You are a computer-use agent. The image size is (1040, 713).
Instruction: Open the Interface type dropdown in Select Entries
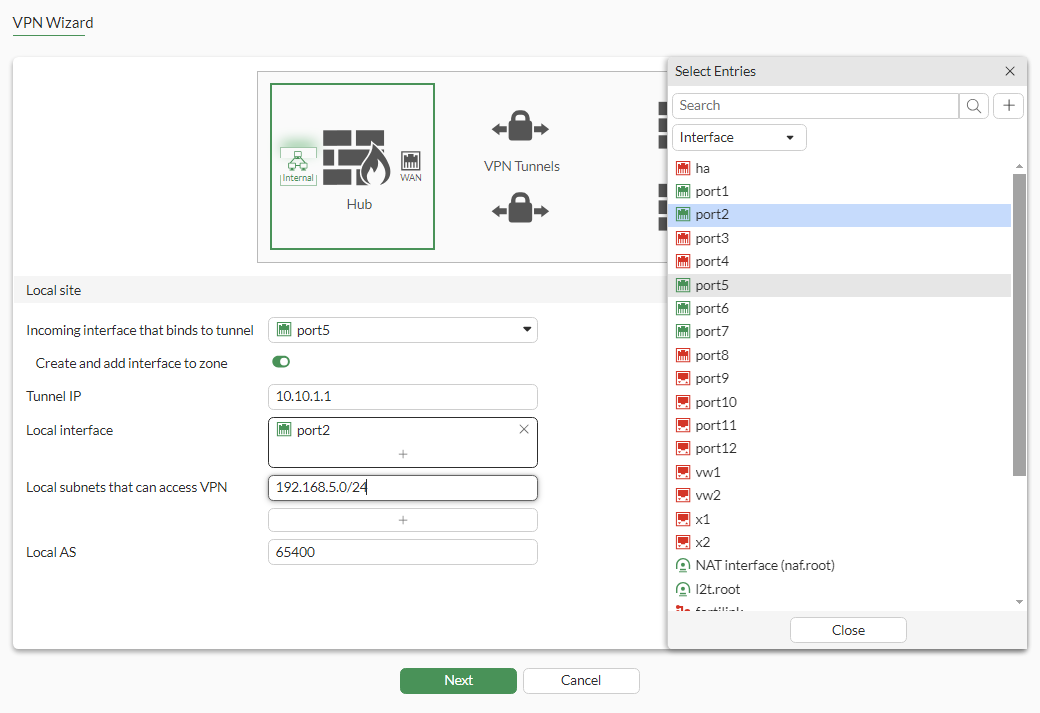coord(738,137)
